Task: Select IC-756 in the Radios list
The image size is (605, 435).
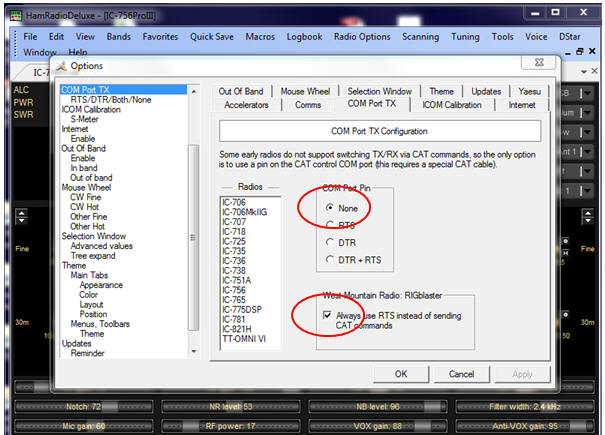Action: [x=233, y=290]
